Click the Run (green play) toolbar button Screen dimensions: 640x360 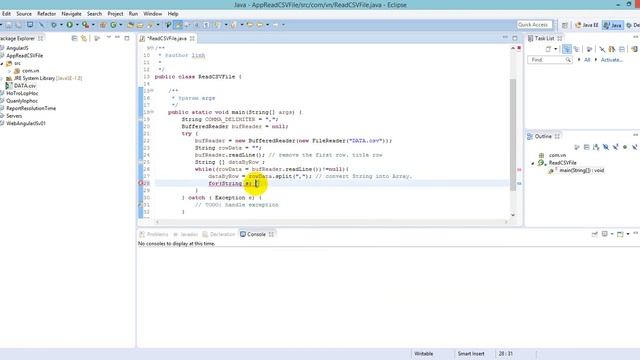click(70, 25)
